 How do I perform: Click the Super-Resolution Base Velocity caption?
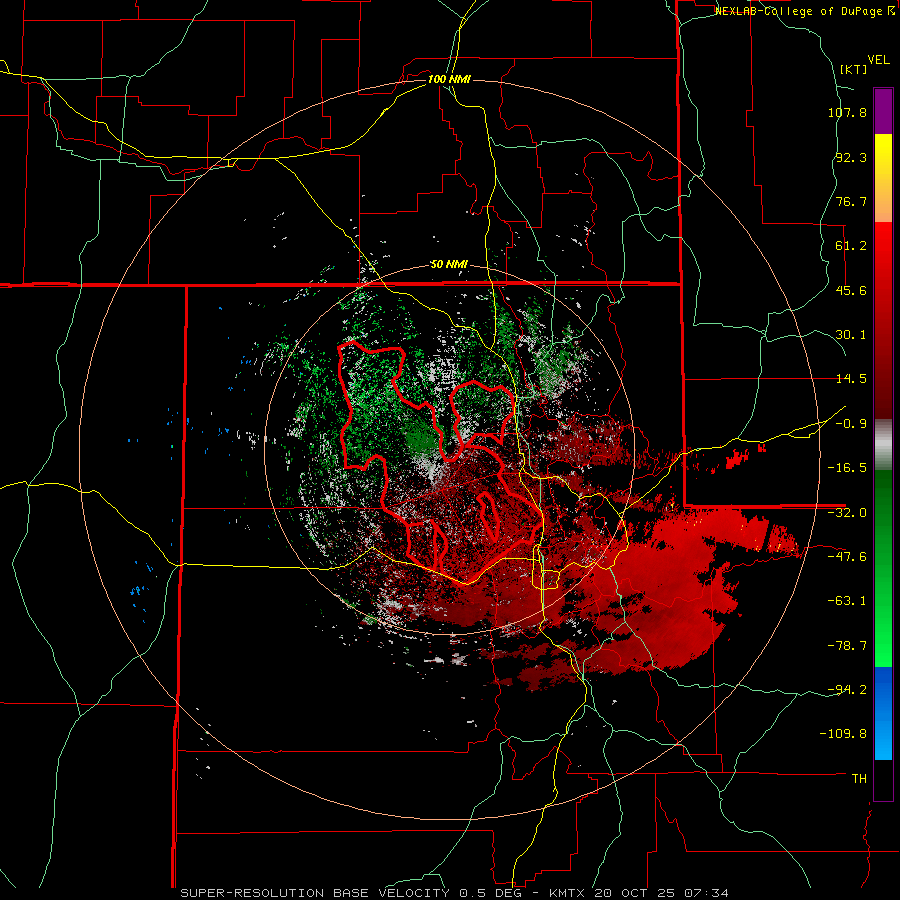tap(455, 893)
